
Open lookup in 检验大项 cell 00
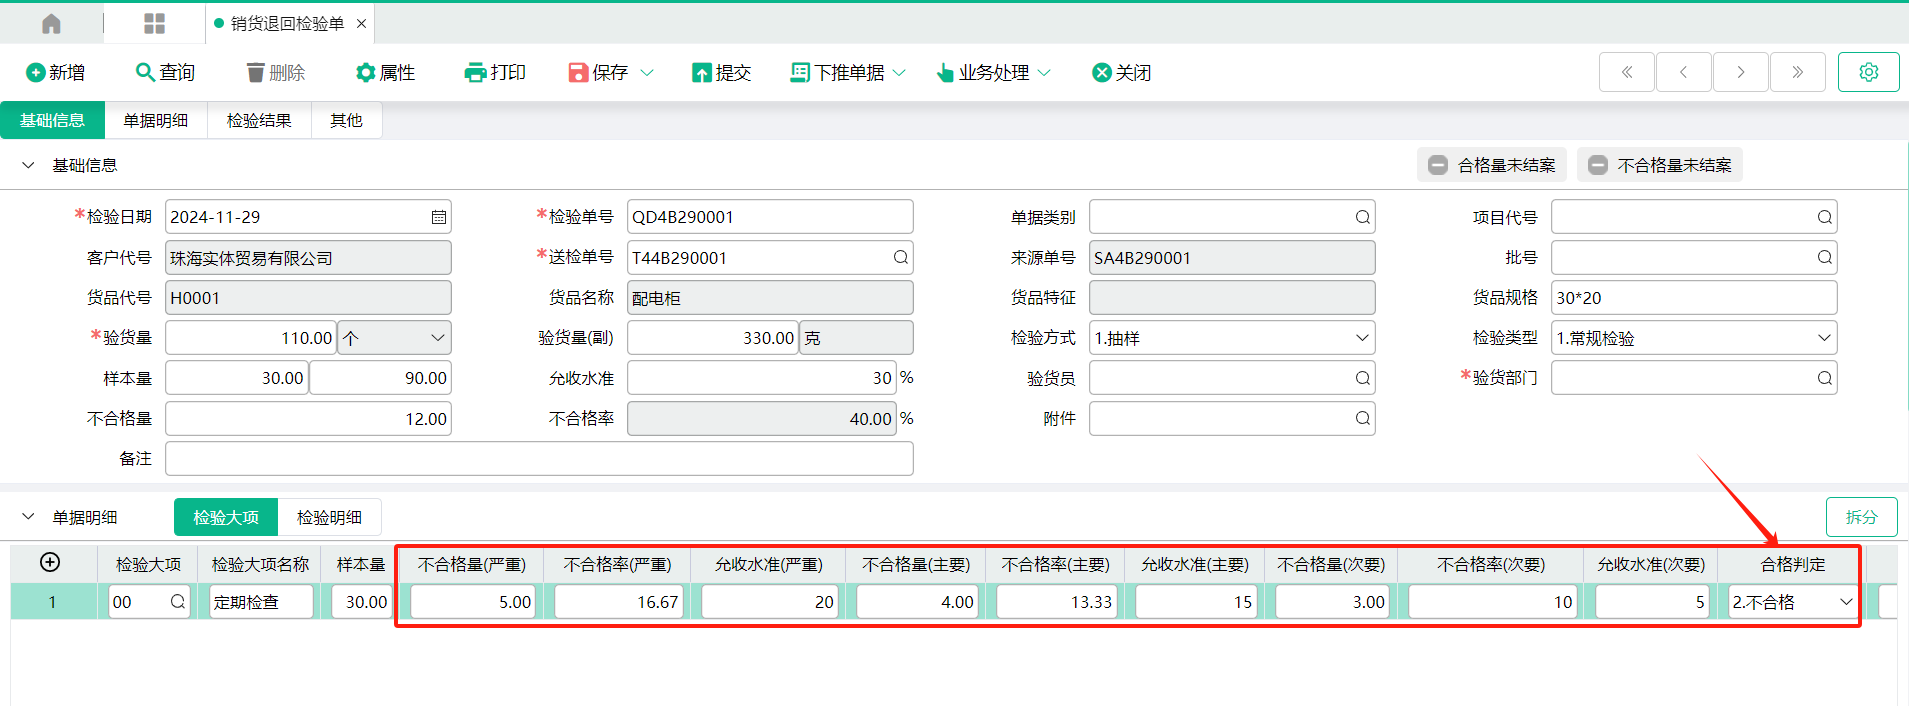tap(178, 602)
